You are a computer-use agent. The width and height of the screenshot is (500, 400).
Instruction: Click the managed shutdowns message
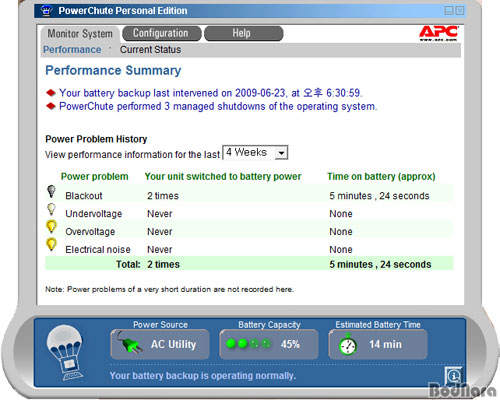[x=218, y=106]
